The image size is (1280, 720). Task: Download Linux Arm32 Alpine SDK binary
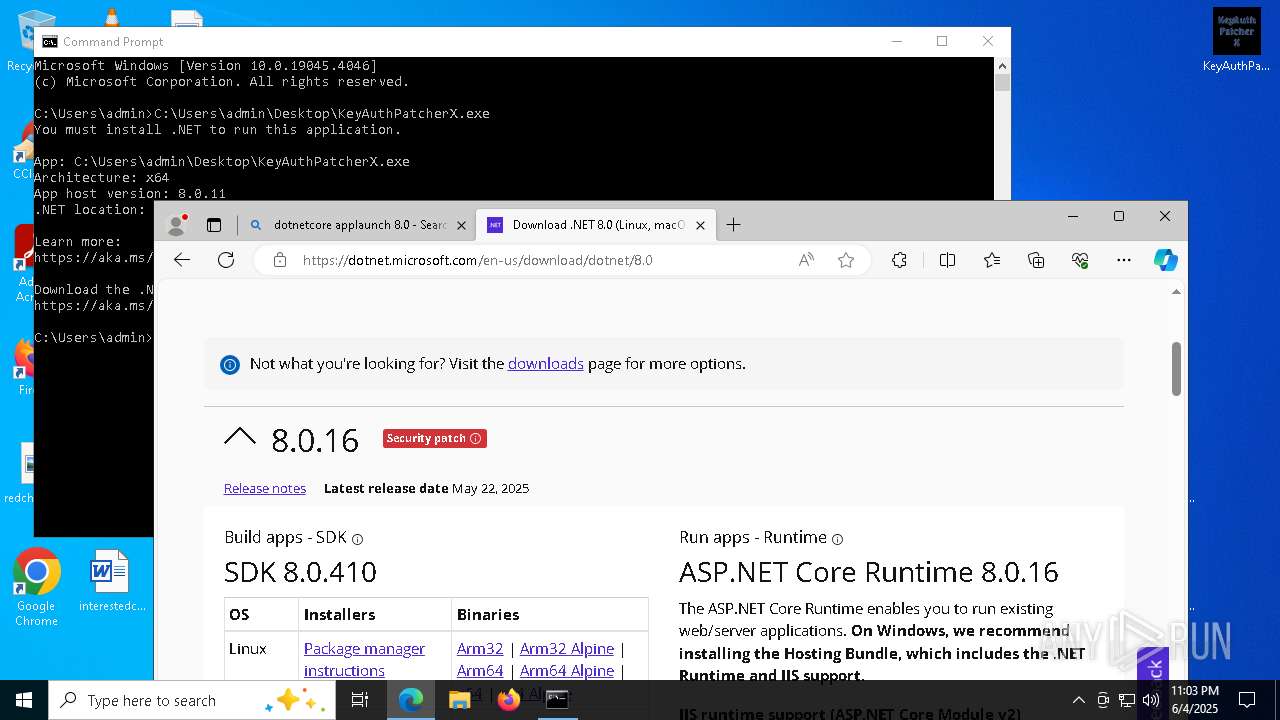tap(567, 649)
